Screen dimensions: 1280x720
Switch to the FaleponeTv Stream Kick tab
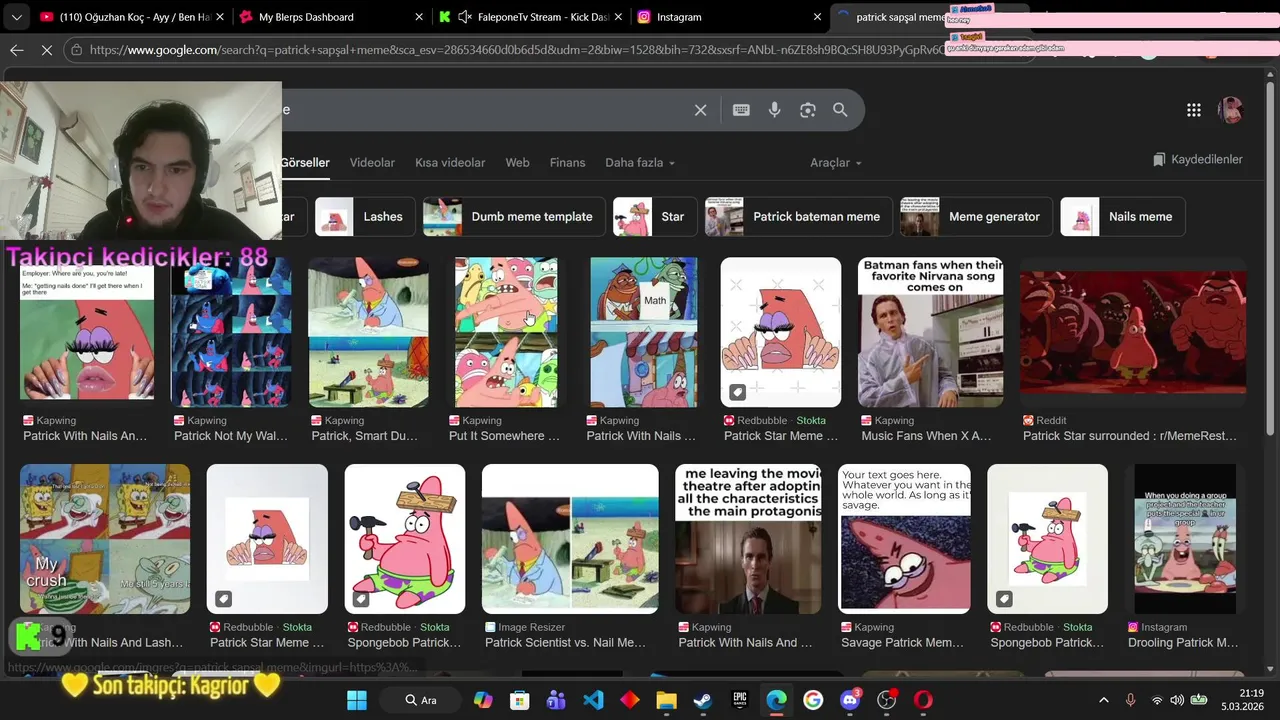click(532, 17)
